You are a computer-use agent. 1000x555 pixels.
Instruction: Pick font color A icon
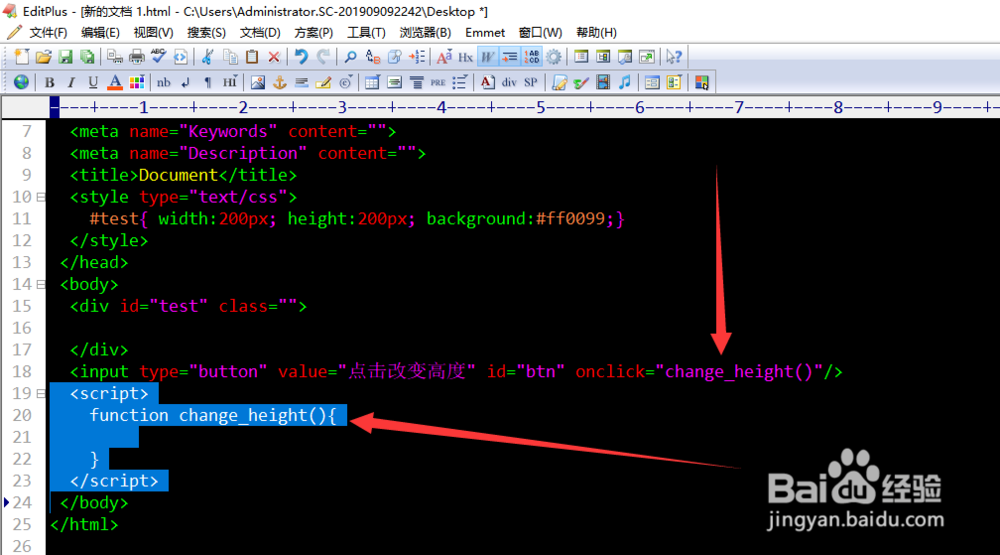(x=115, y=82)
